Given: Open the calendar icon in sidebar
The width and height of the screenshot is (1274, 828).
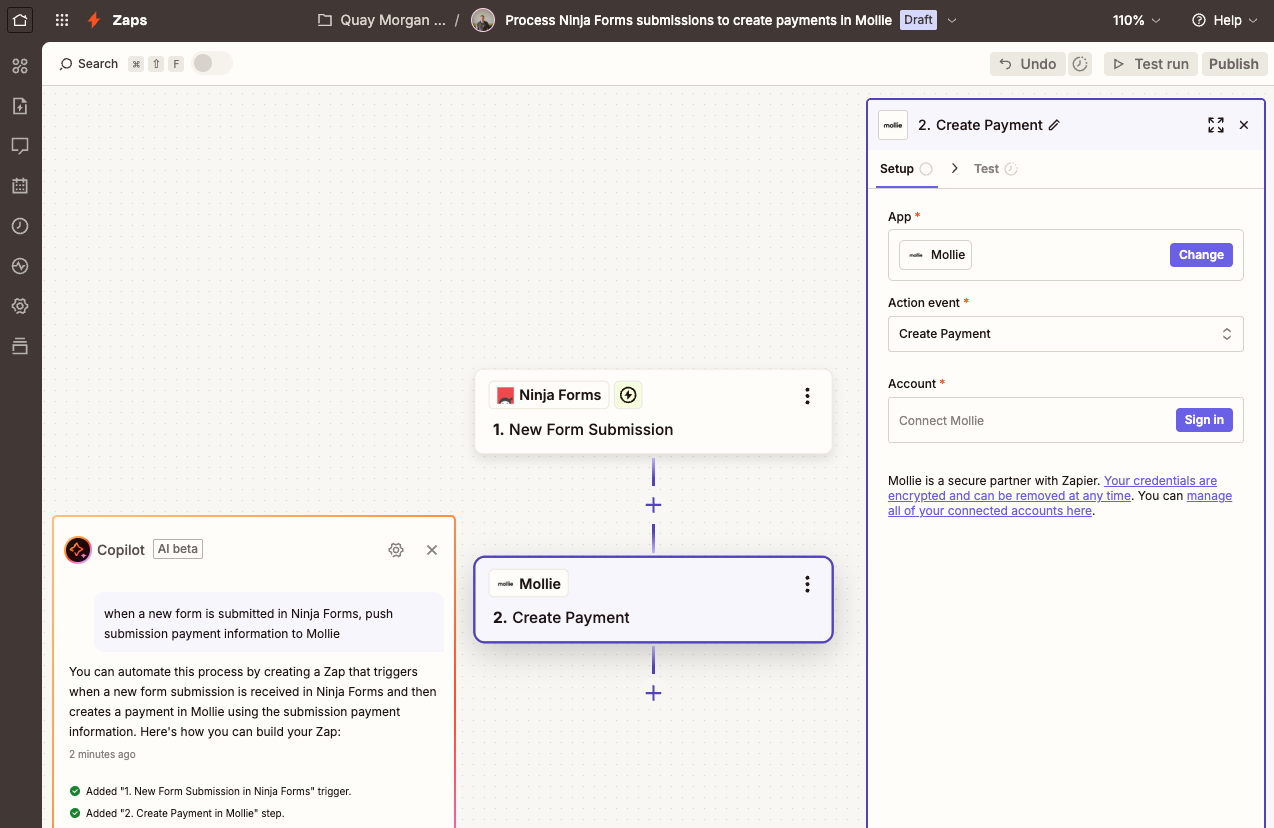Looking at the screenshot, I should tap(20, 186).
